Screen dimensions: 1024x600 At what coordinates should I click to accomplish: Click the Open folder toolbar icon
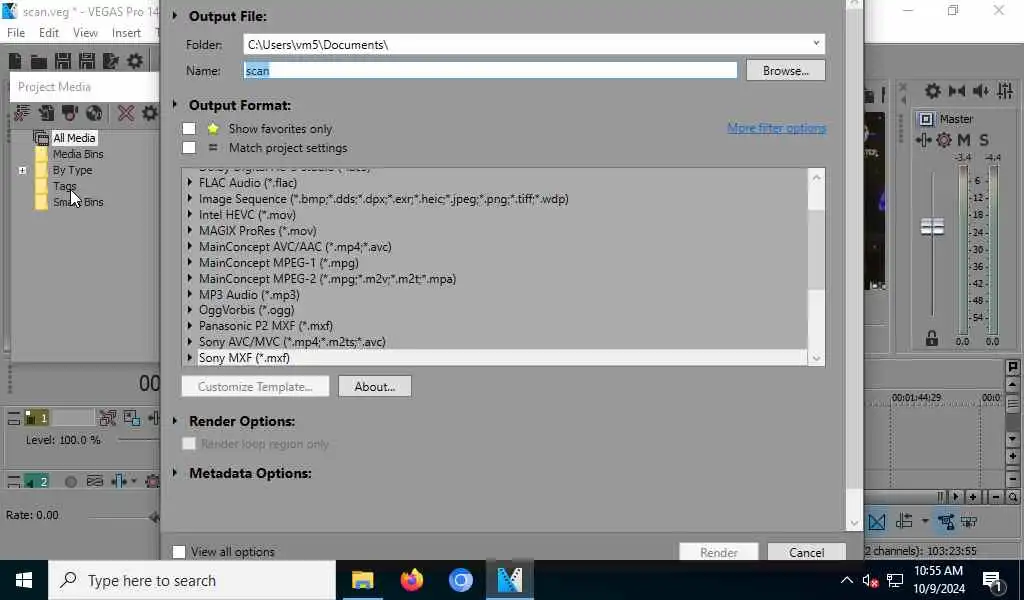tap(39, 61)
